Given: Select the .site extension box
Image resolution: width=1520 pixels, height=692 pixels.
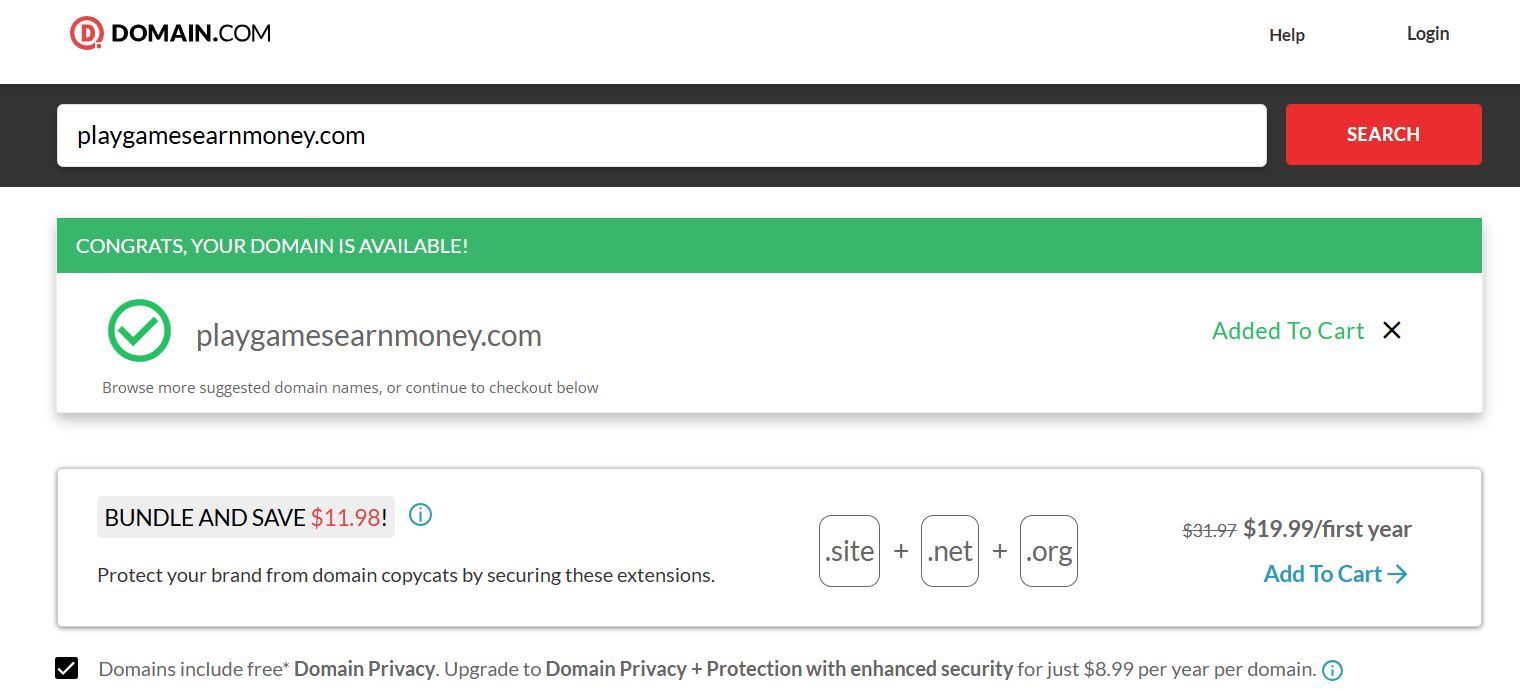Looking at the screenshot, I should 849,551.
